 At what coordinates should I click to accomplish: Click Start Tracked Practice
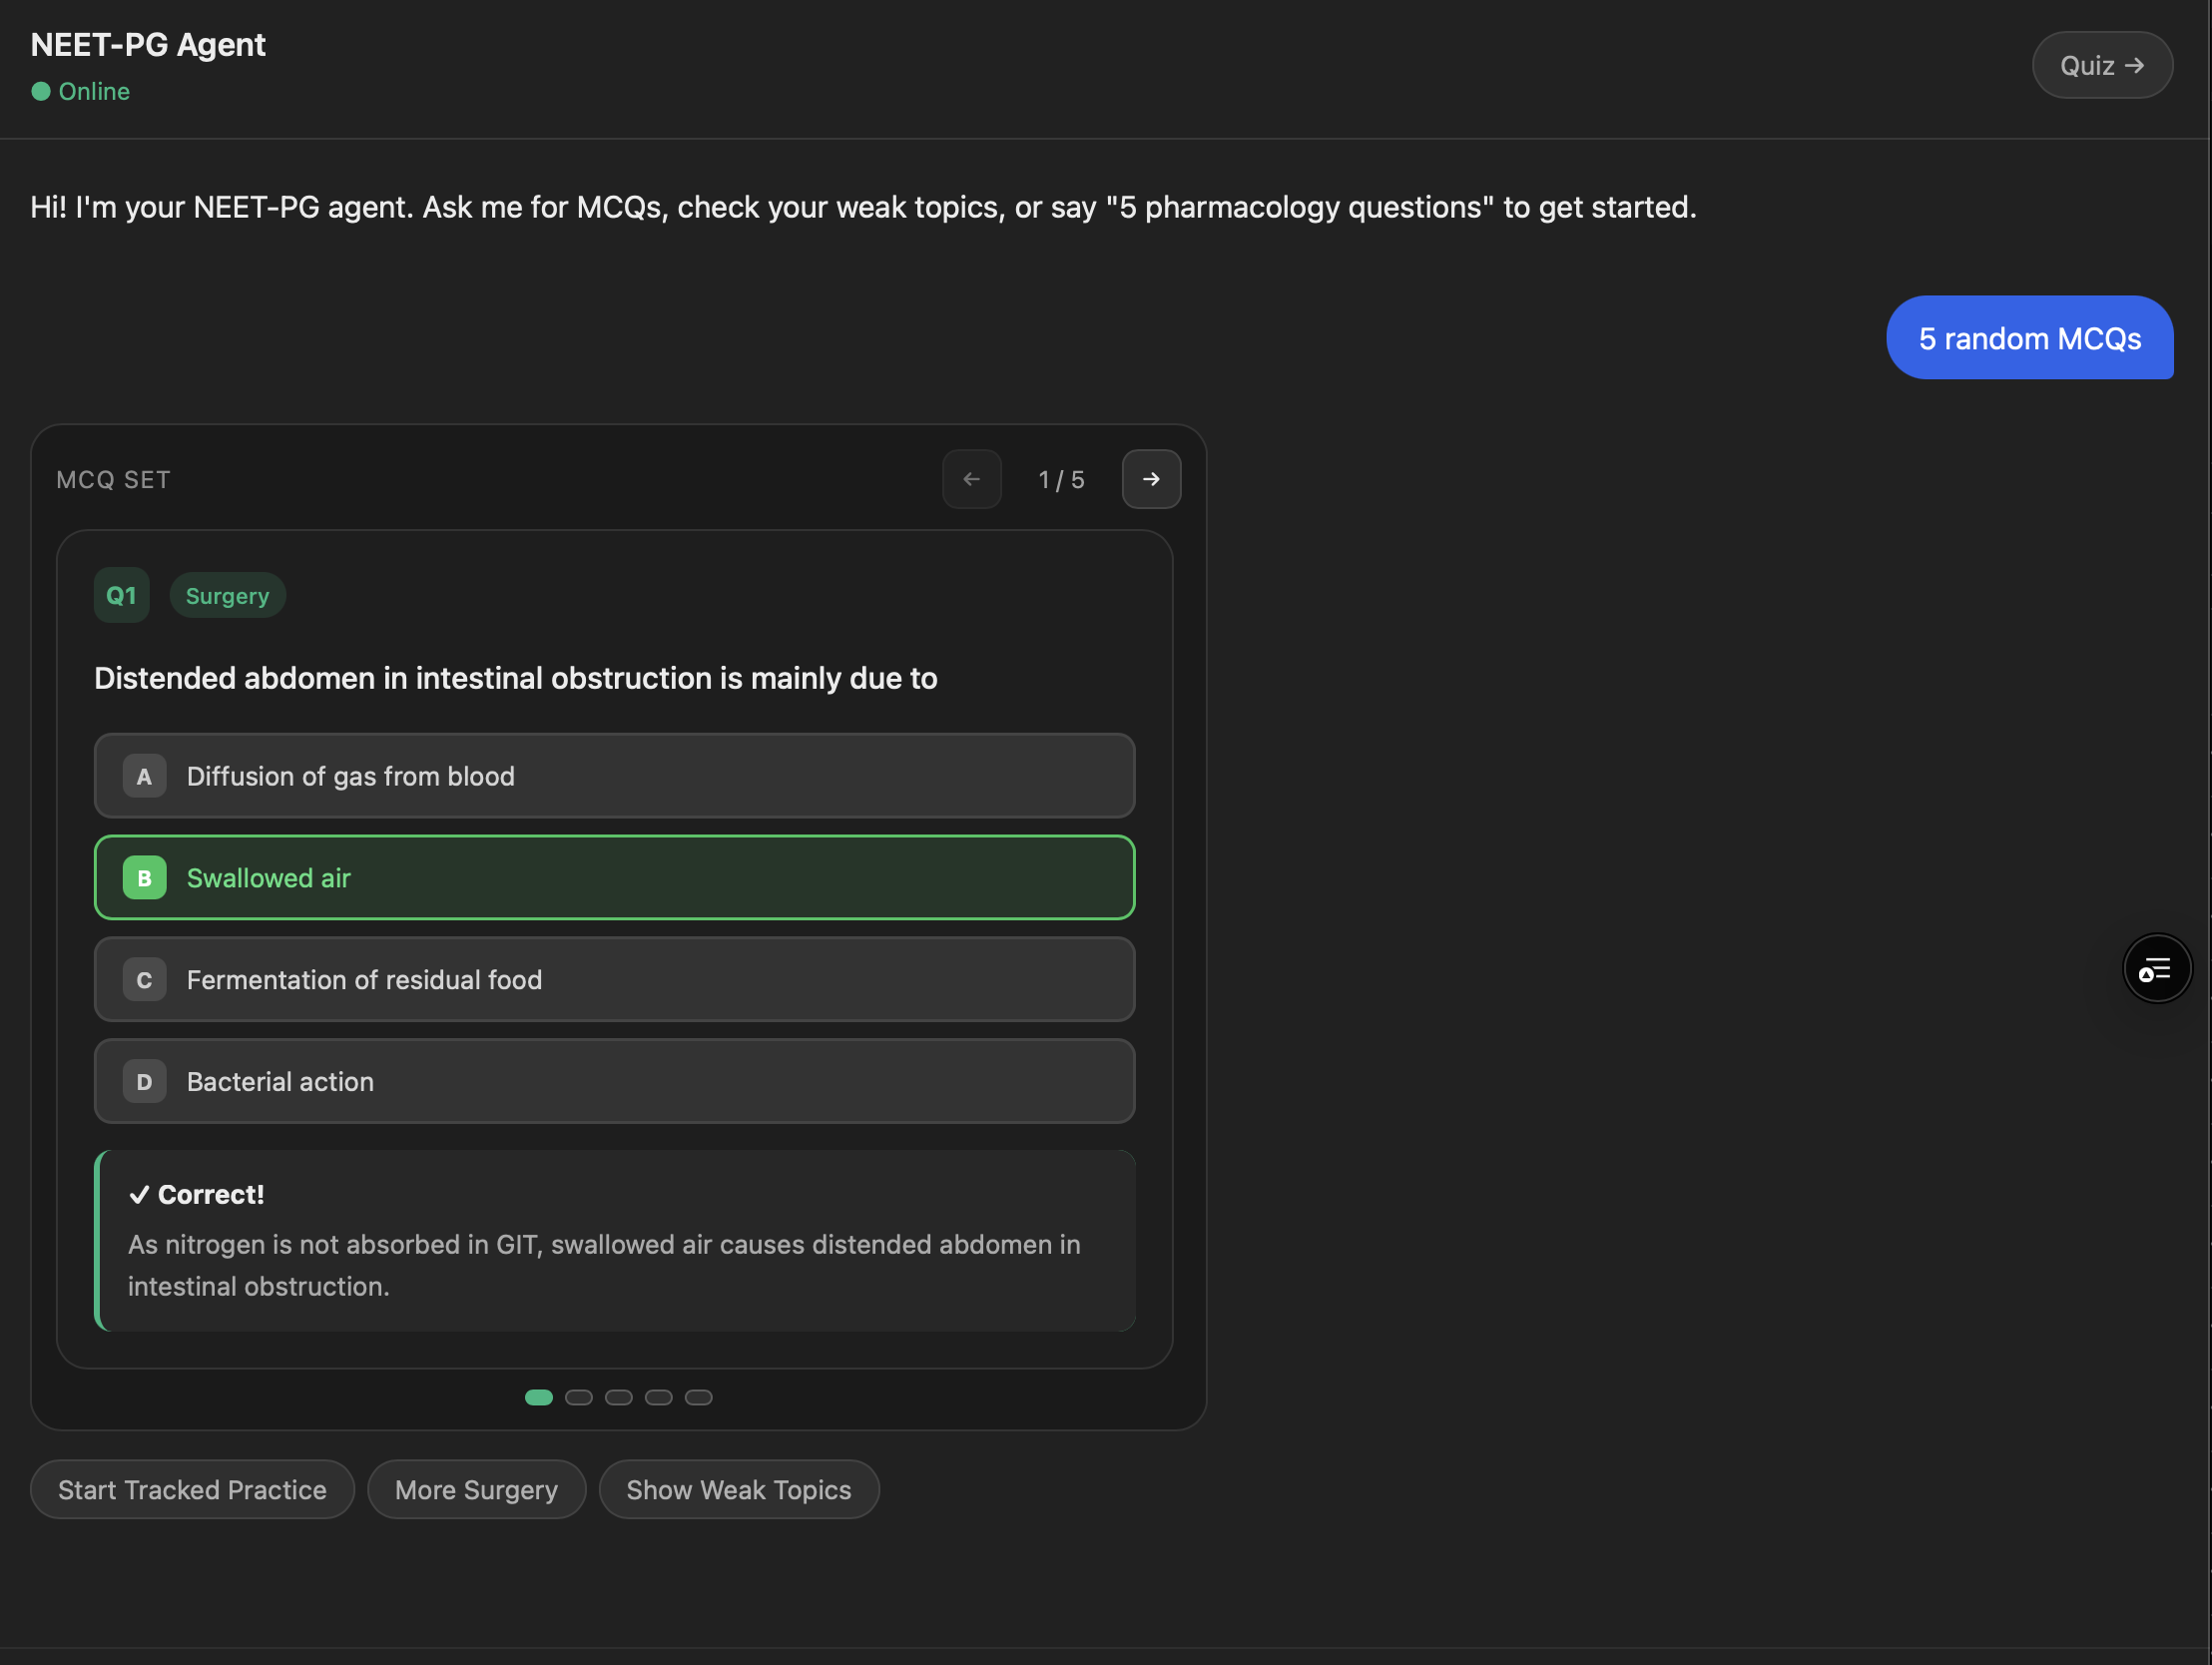click(x=192, y=1490)
